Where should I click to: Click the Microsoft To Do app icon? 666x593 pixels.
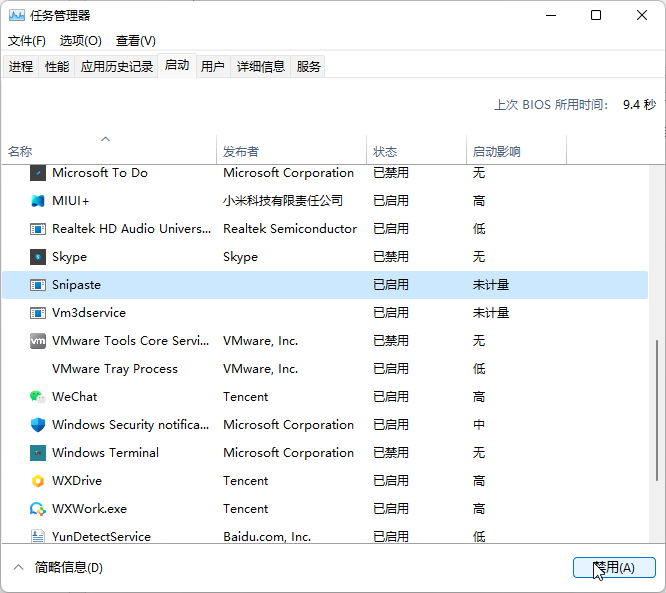coord(38,173)
